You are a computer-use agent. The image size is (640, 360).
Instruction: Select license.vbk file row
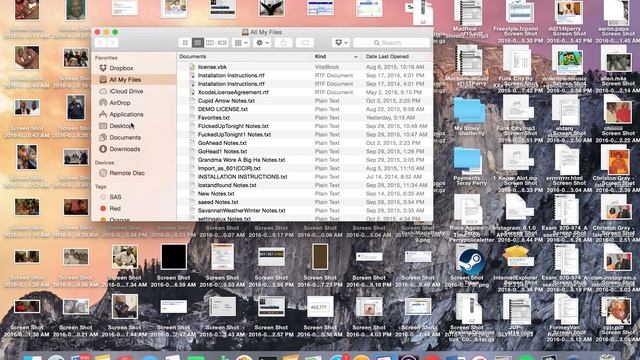[x=305, y=67]
